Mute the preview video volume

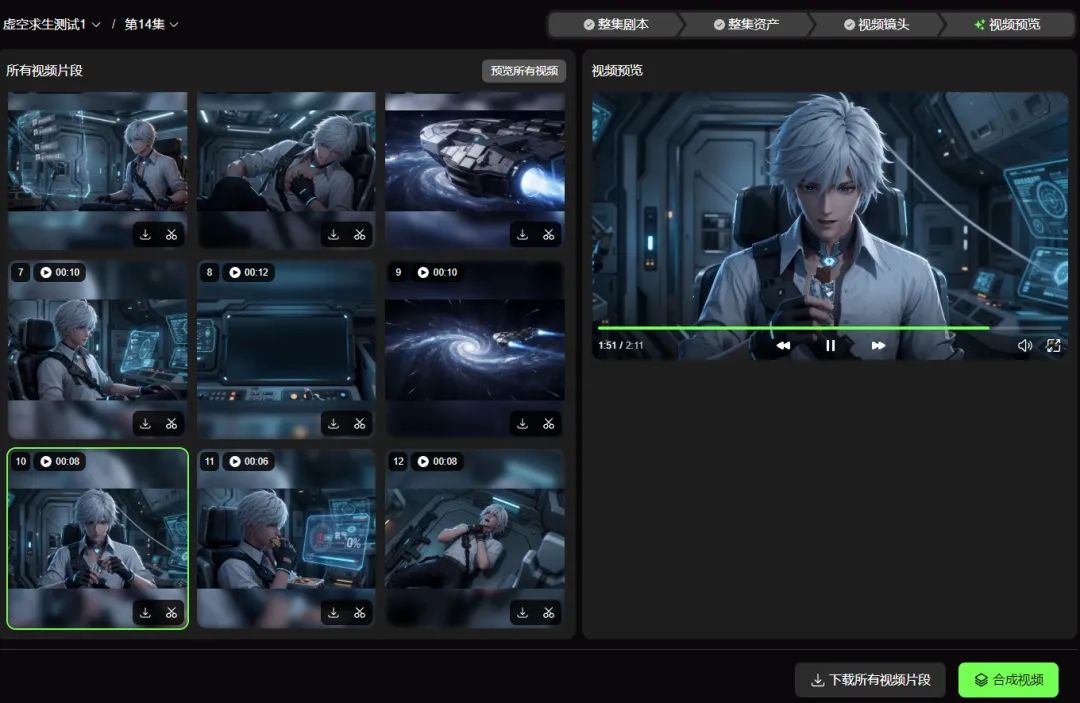[x=1025, y=346]
